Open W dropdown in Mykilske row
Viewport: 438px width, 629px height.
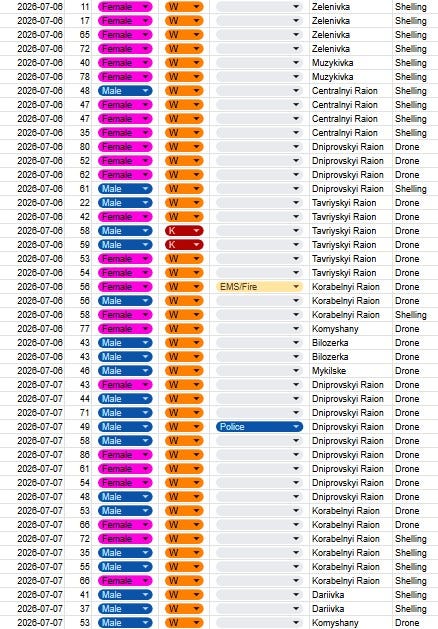coord(184,371)
